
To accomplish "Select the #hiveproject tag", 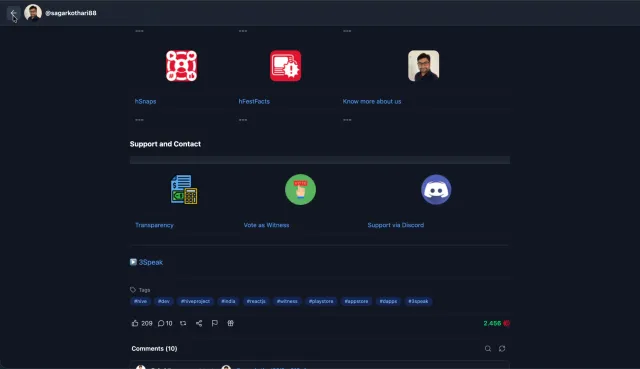I will pos(195,301).
